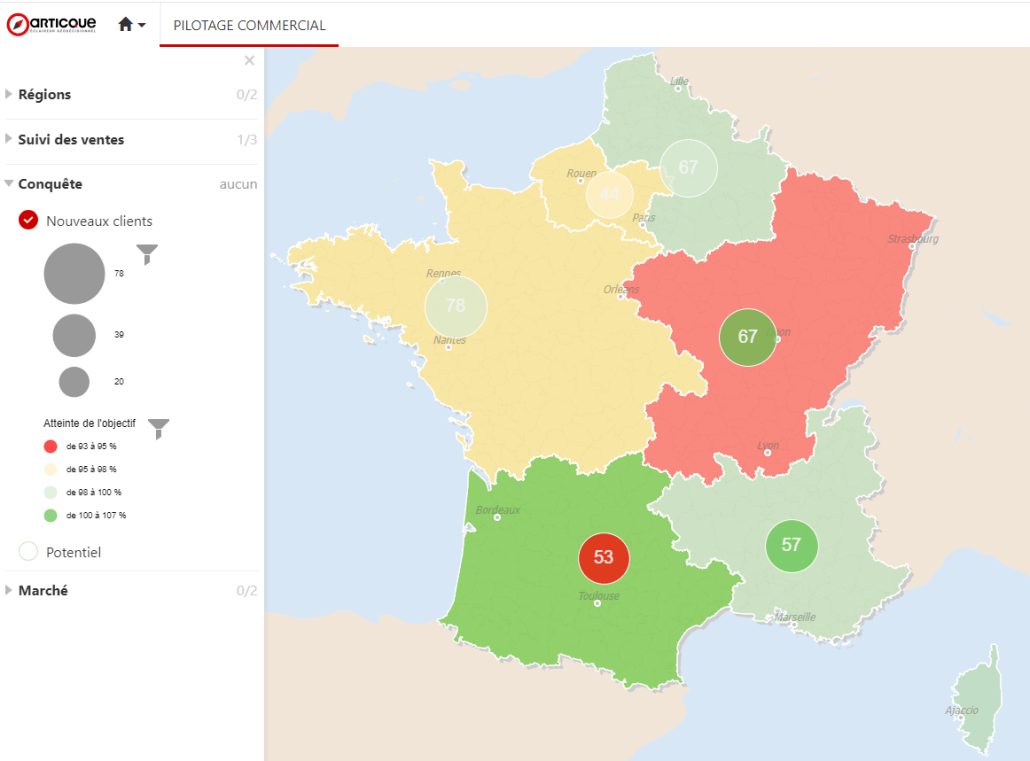The image size is (1030, 761).
Task: Click the red 53 bubble near Toulouse
Action: [603, 557]
